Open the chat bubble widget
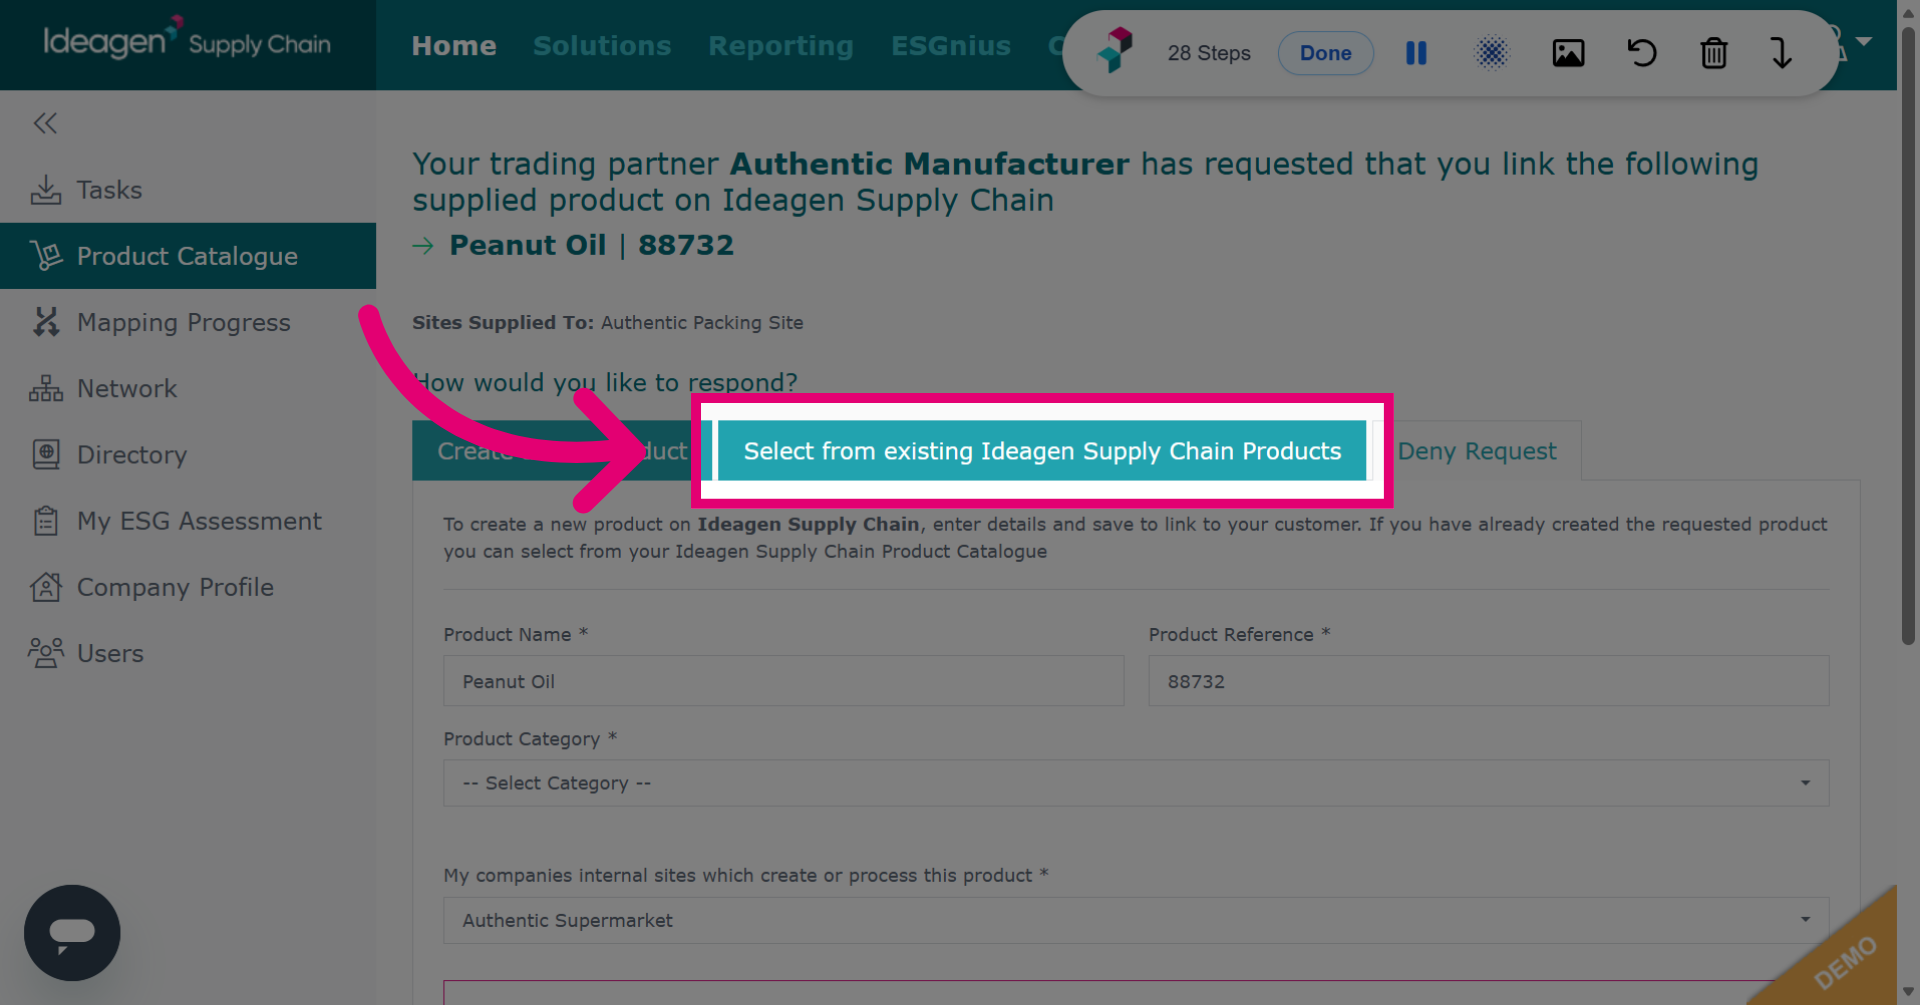Viewport: 1920px width, 1005px height. 72,932
